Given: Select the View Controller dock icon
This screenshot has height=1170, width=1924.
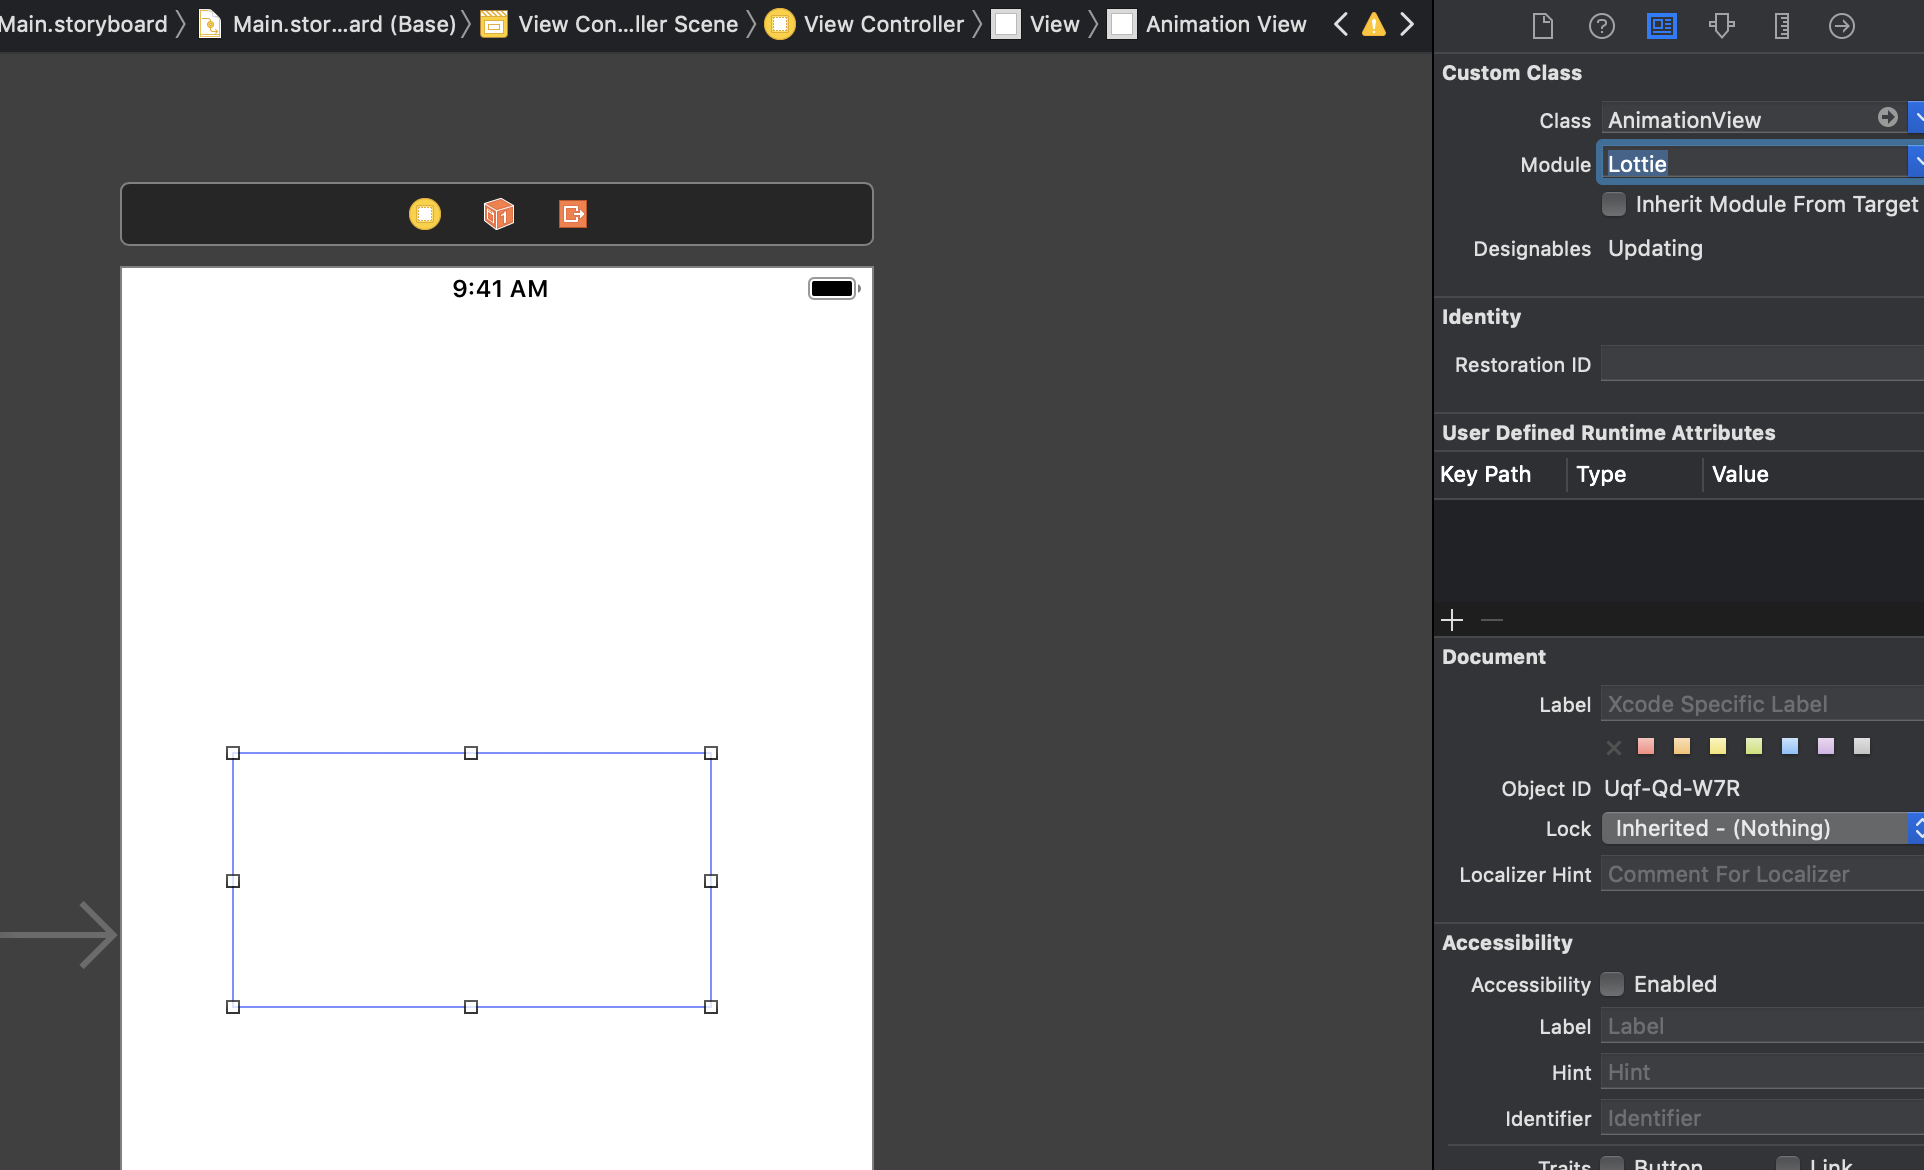Looking at the screenshot, I should [425, 214].
